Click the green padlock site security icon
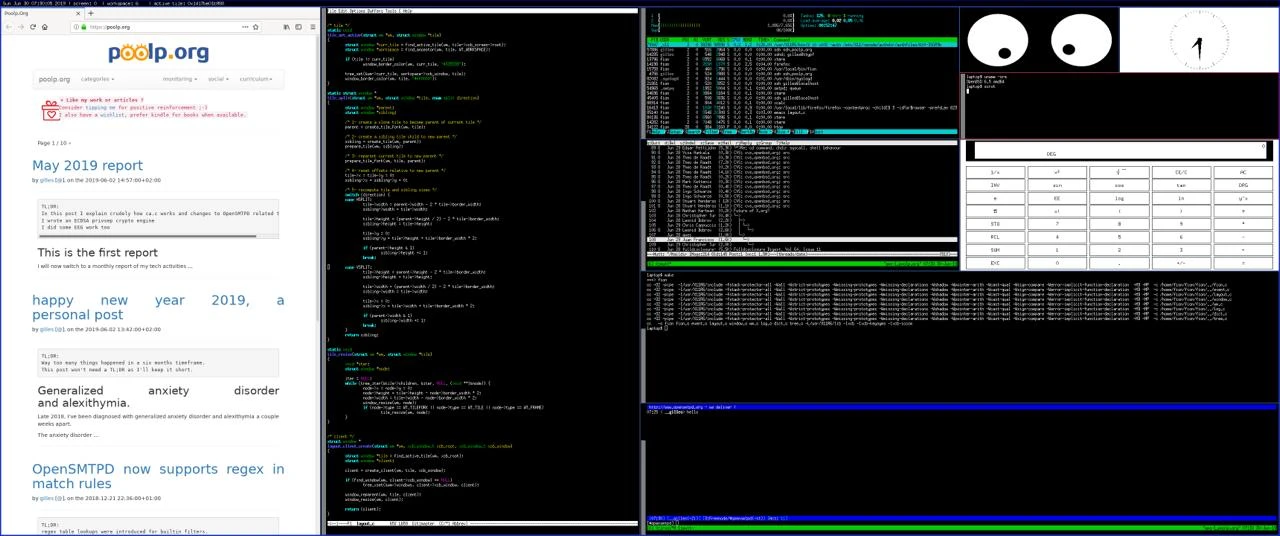 point(84,27)
